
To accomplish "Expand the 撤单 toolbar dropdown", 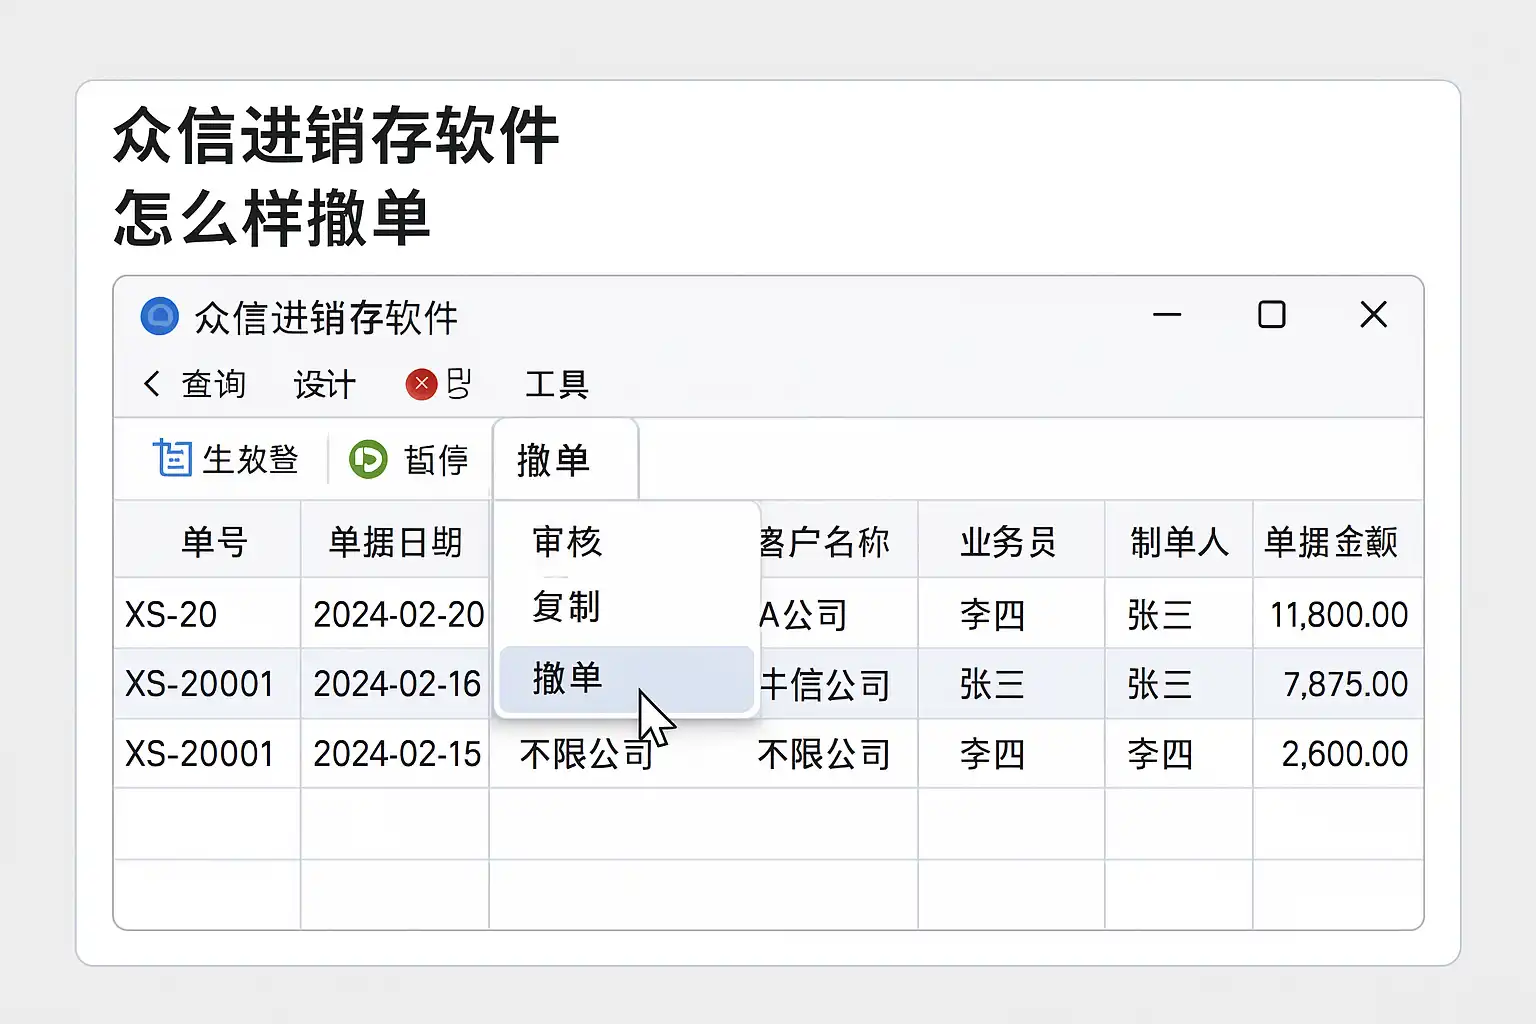I will pos(554,460).
